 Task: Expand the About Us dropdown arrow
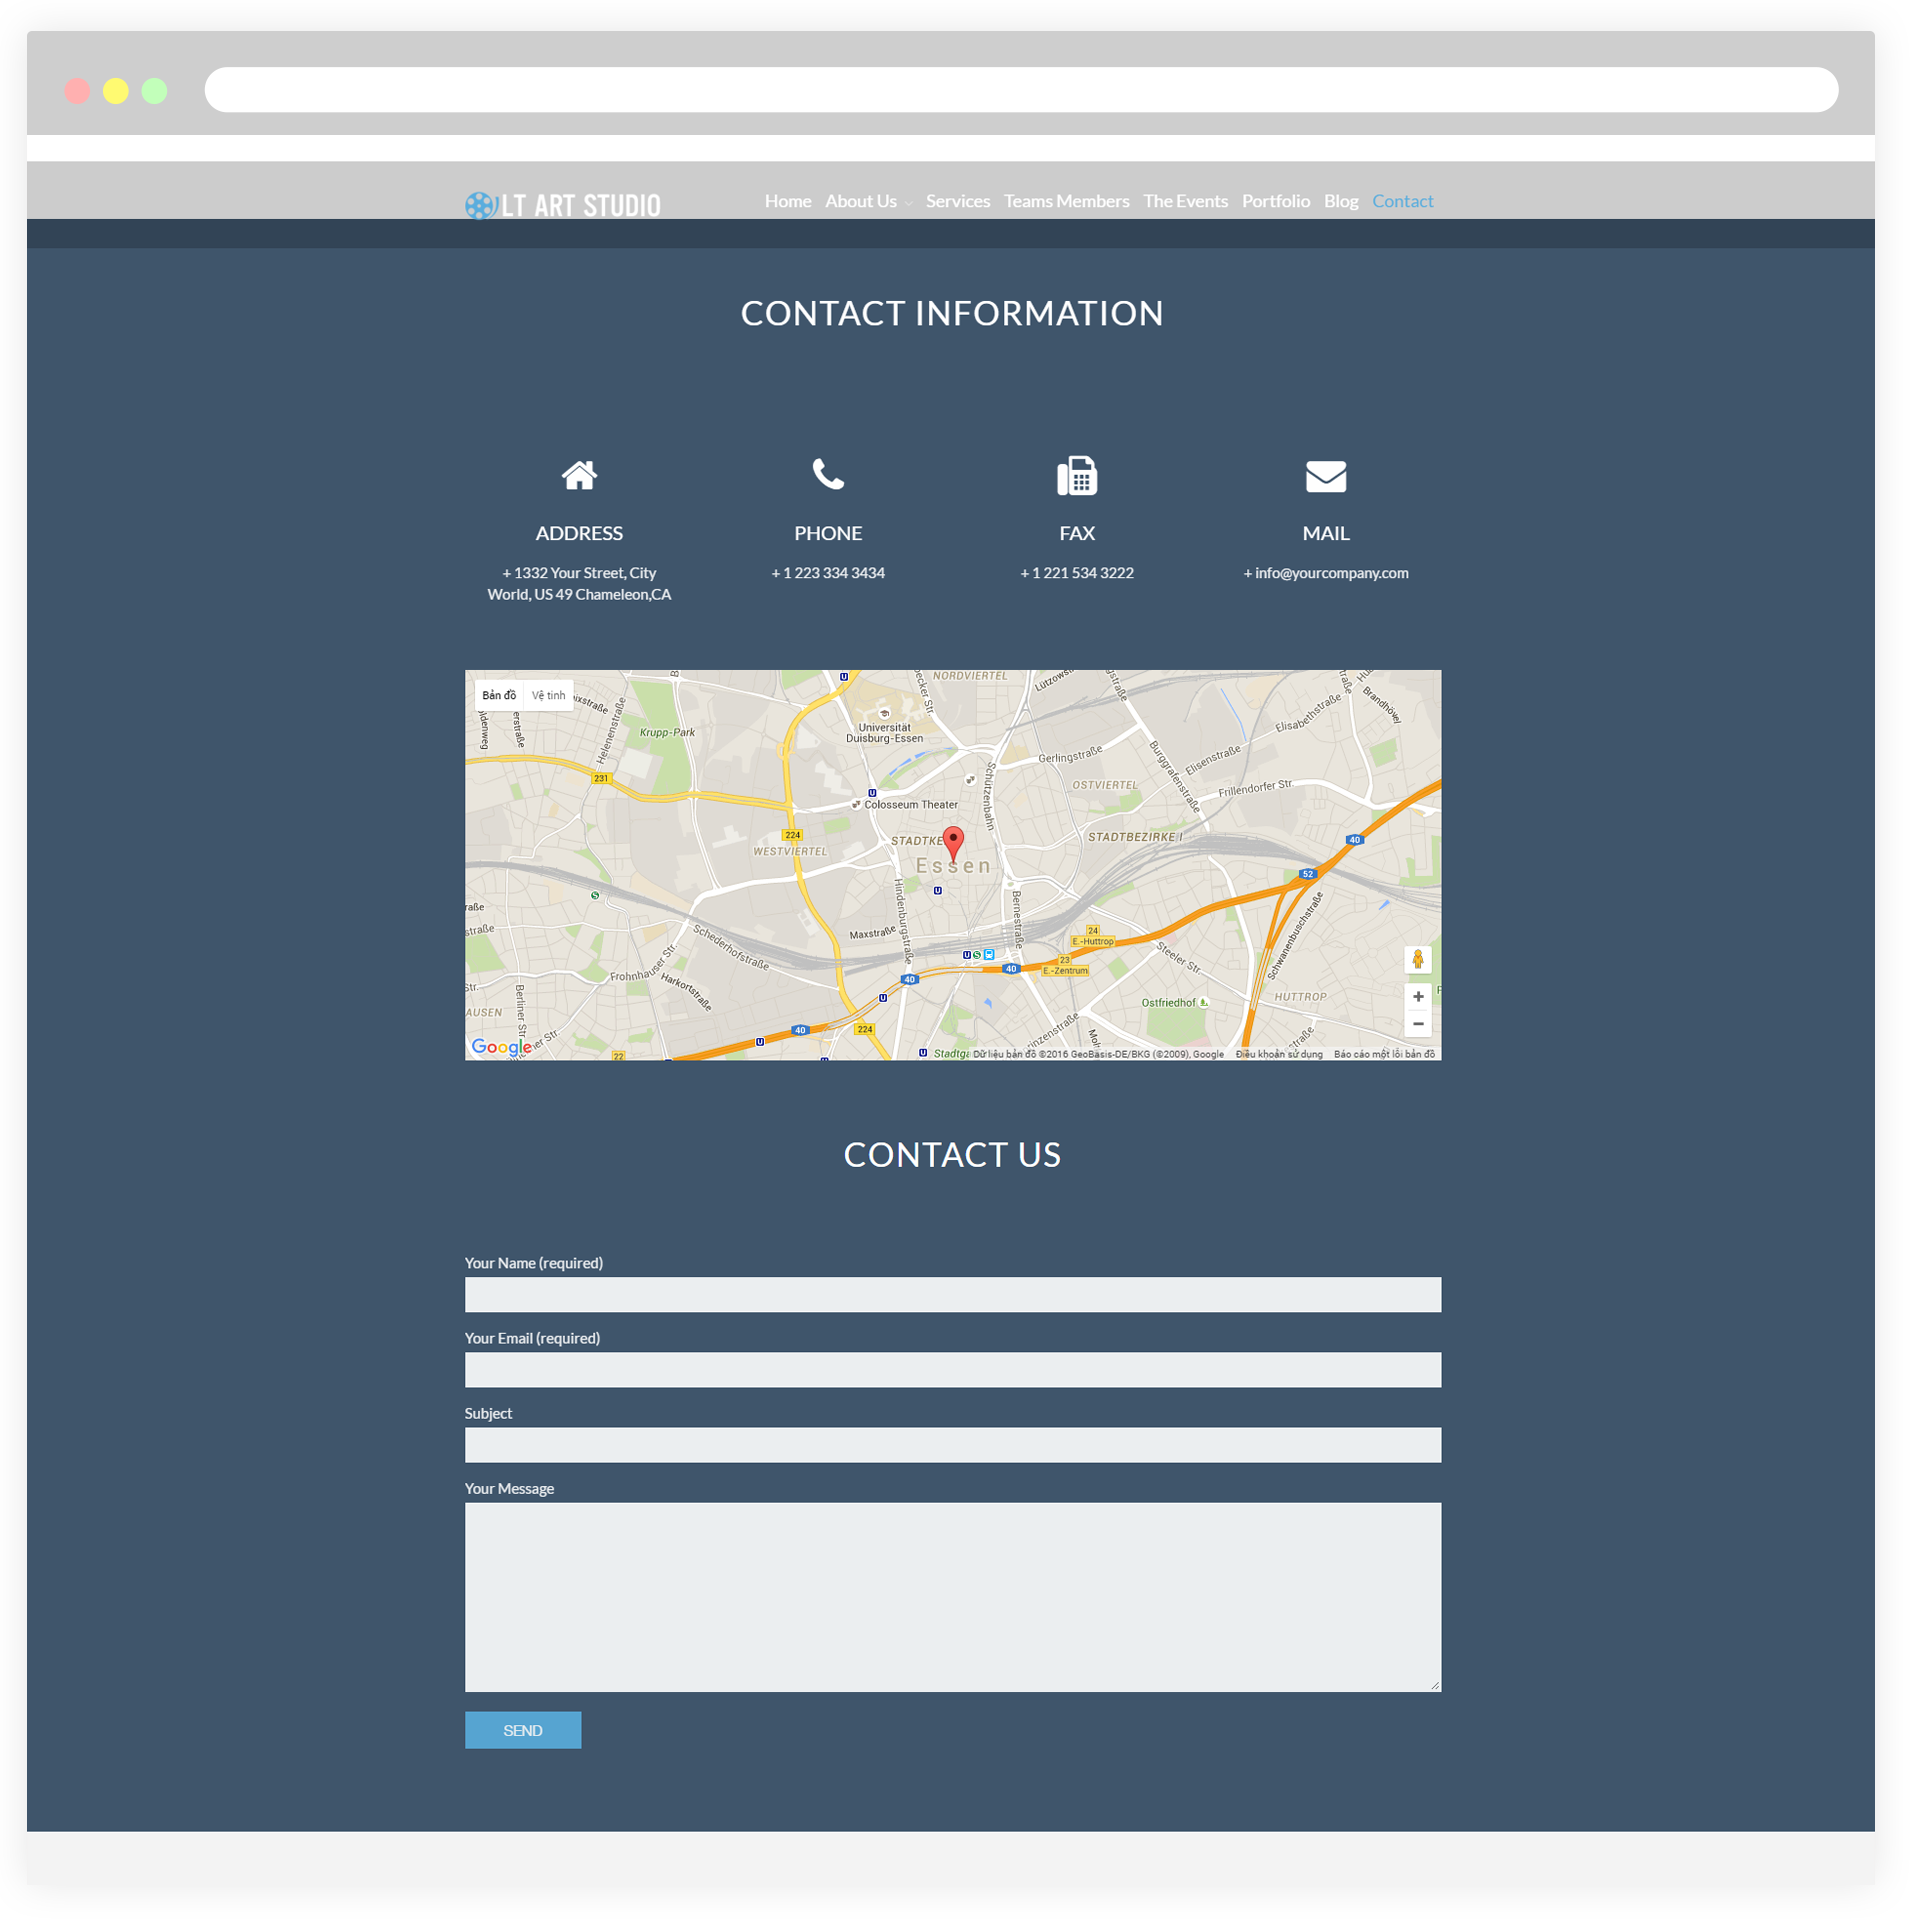(908, 203)
